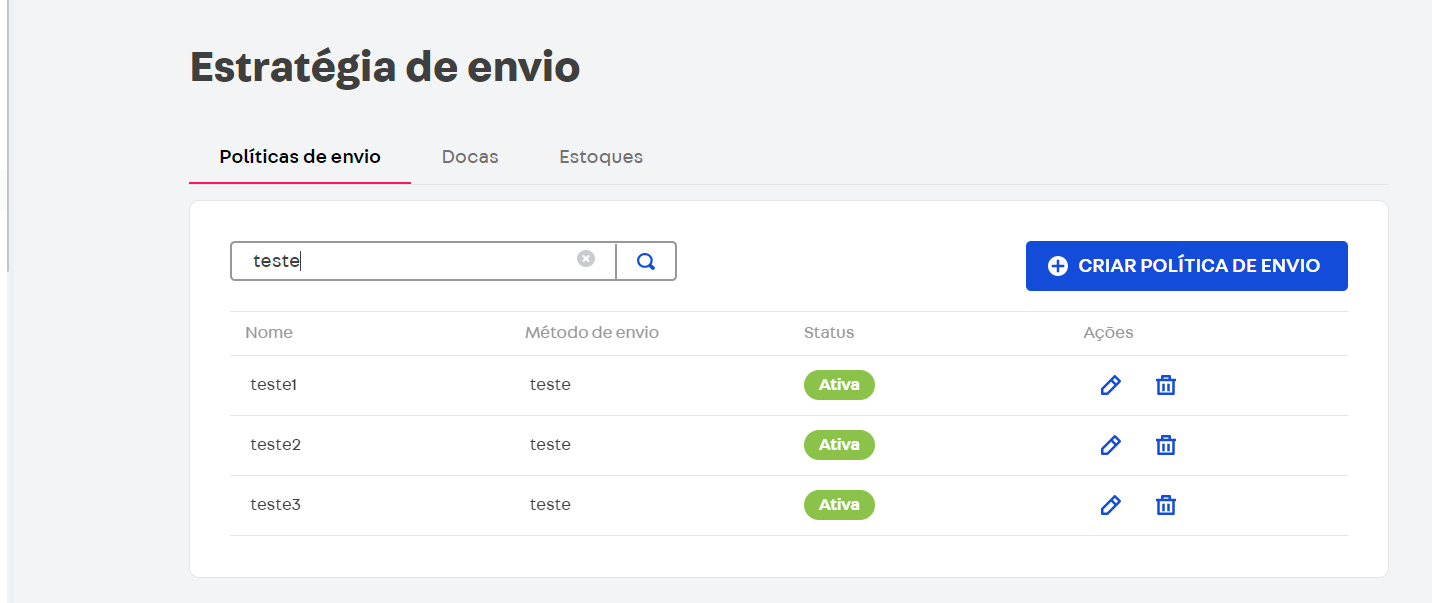The width and height of the screenshot is (1432, 603).
Task: Click teste shipping method in teste2 row
Action: point(550,445)
